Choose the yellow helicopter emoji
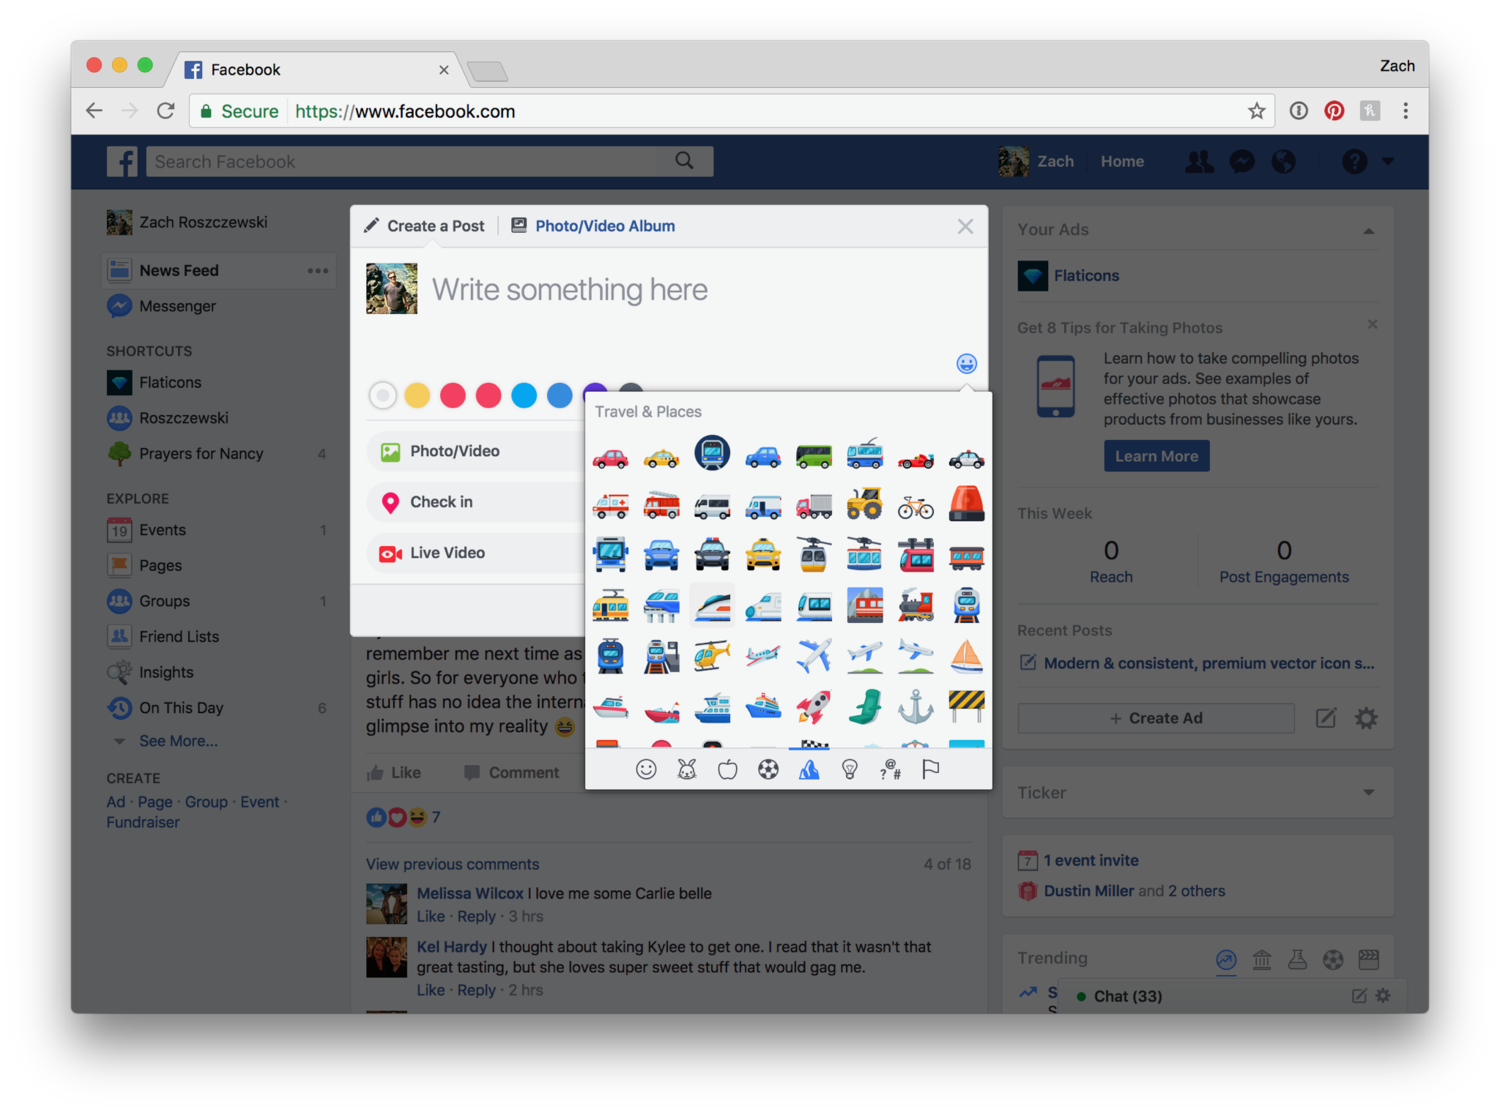This screenshot has height=1115, width=1500. (x=712, y=656)
